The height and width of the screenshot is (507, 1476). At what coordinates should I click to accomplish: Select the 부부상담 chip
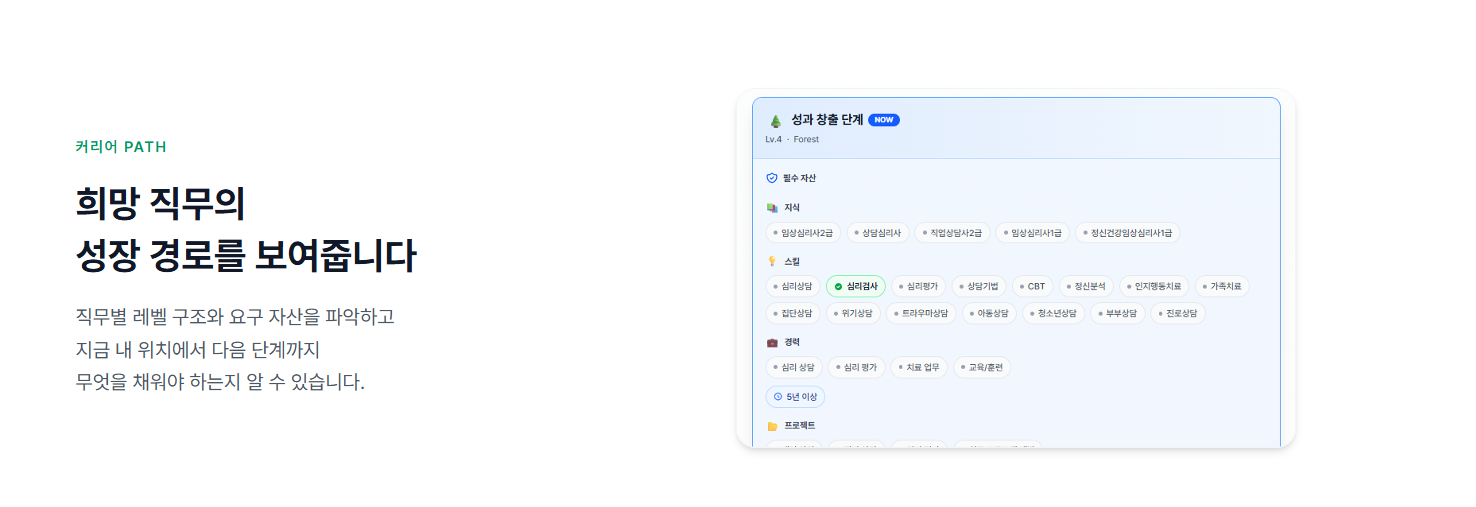[1118, 313]
